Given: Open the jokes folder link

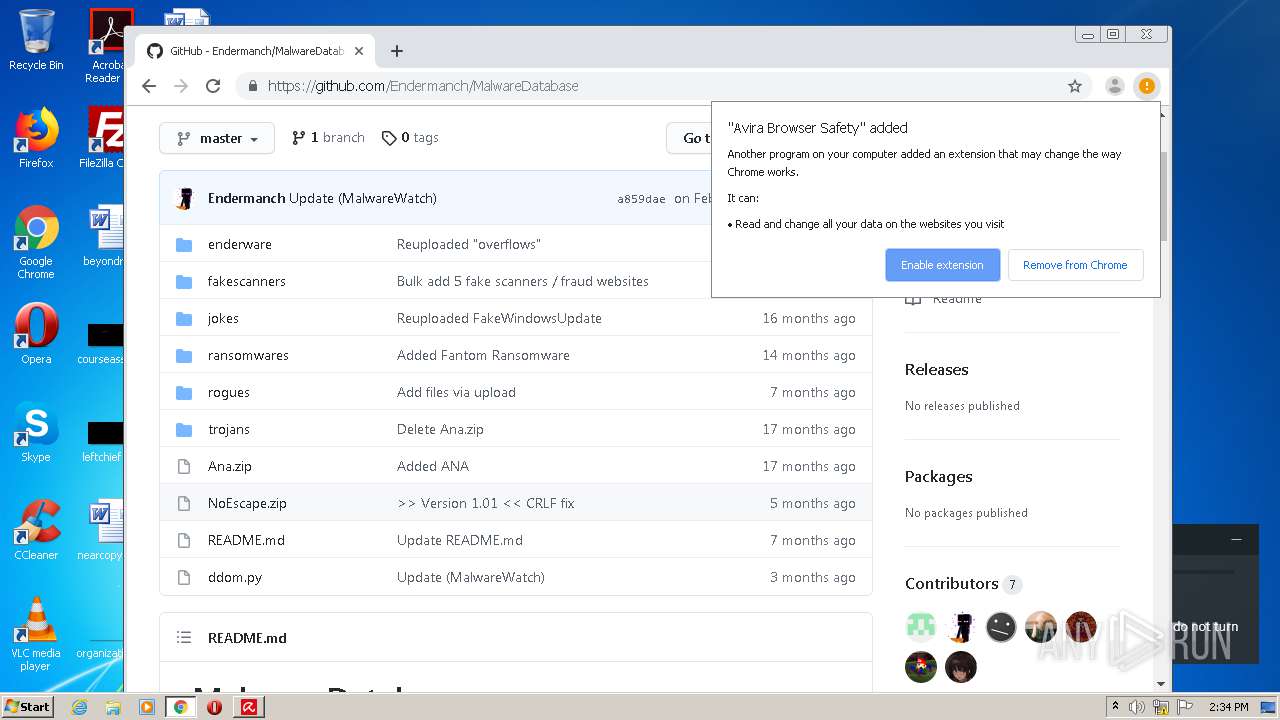Looking at the screenshot, I should coord(223,318).
